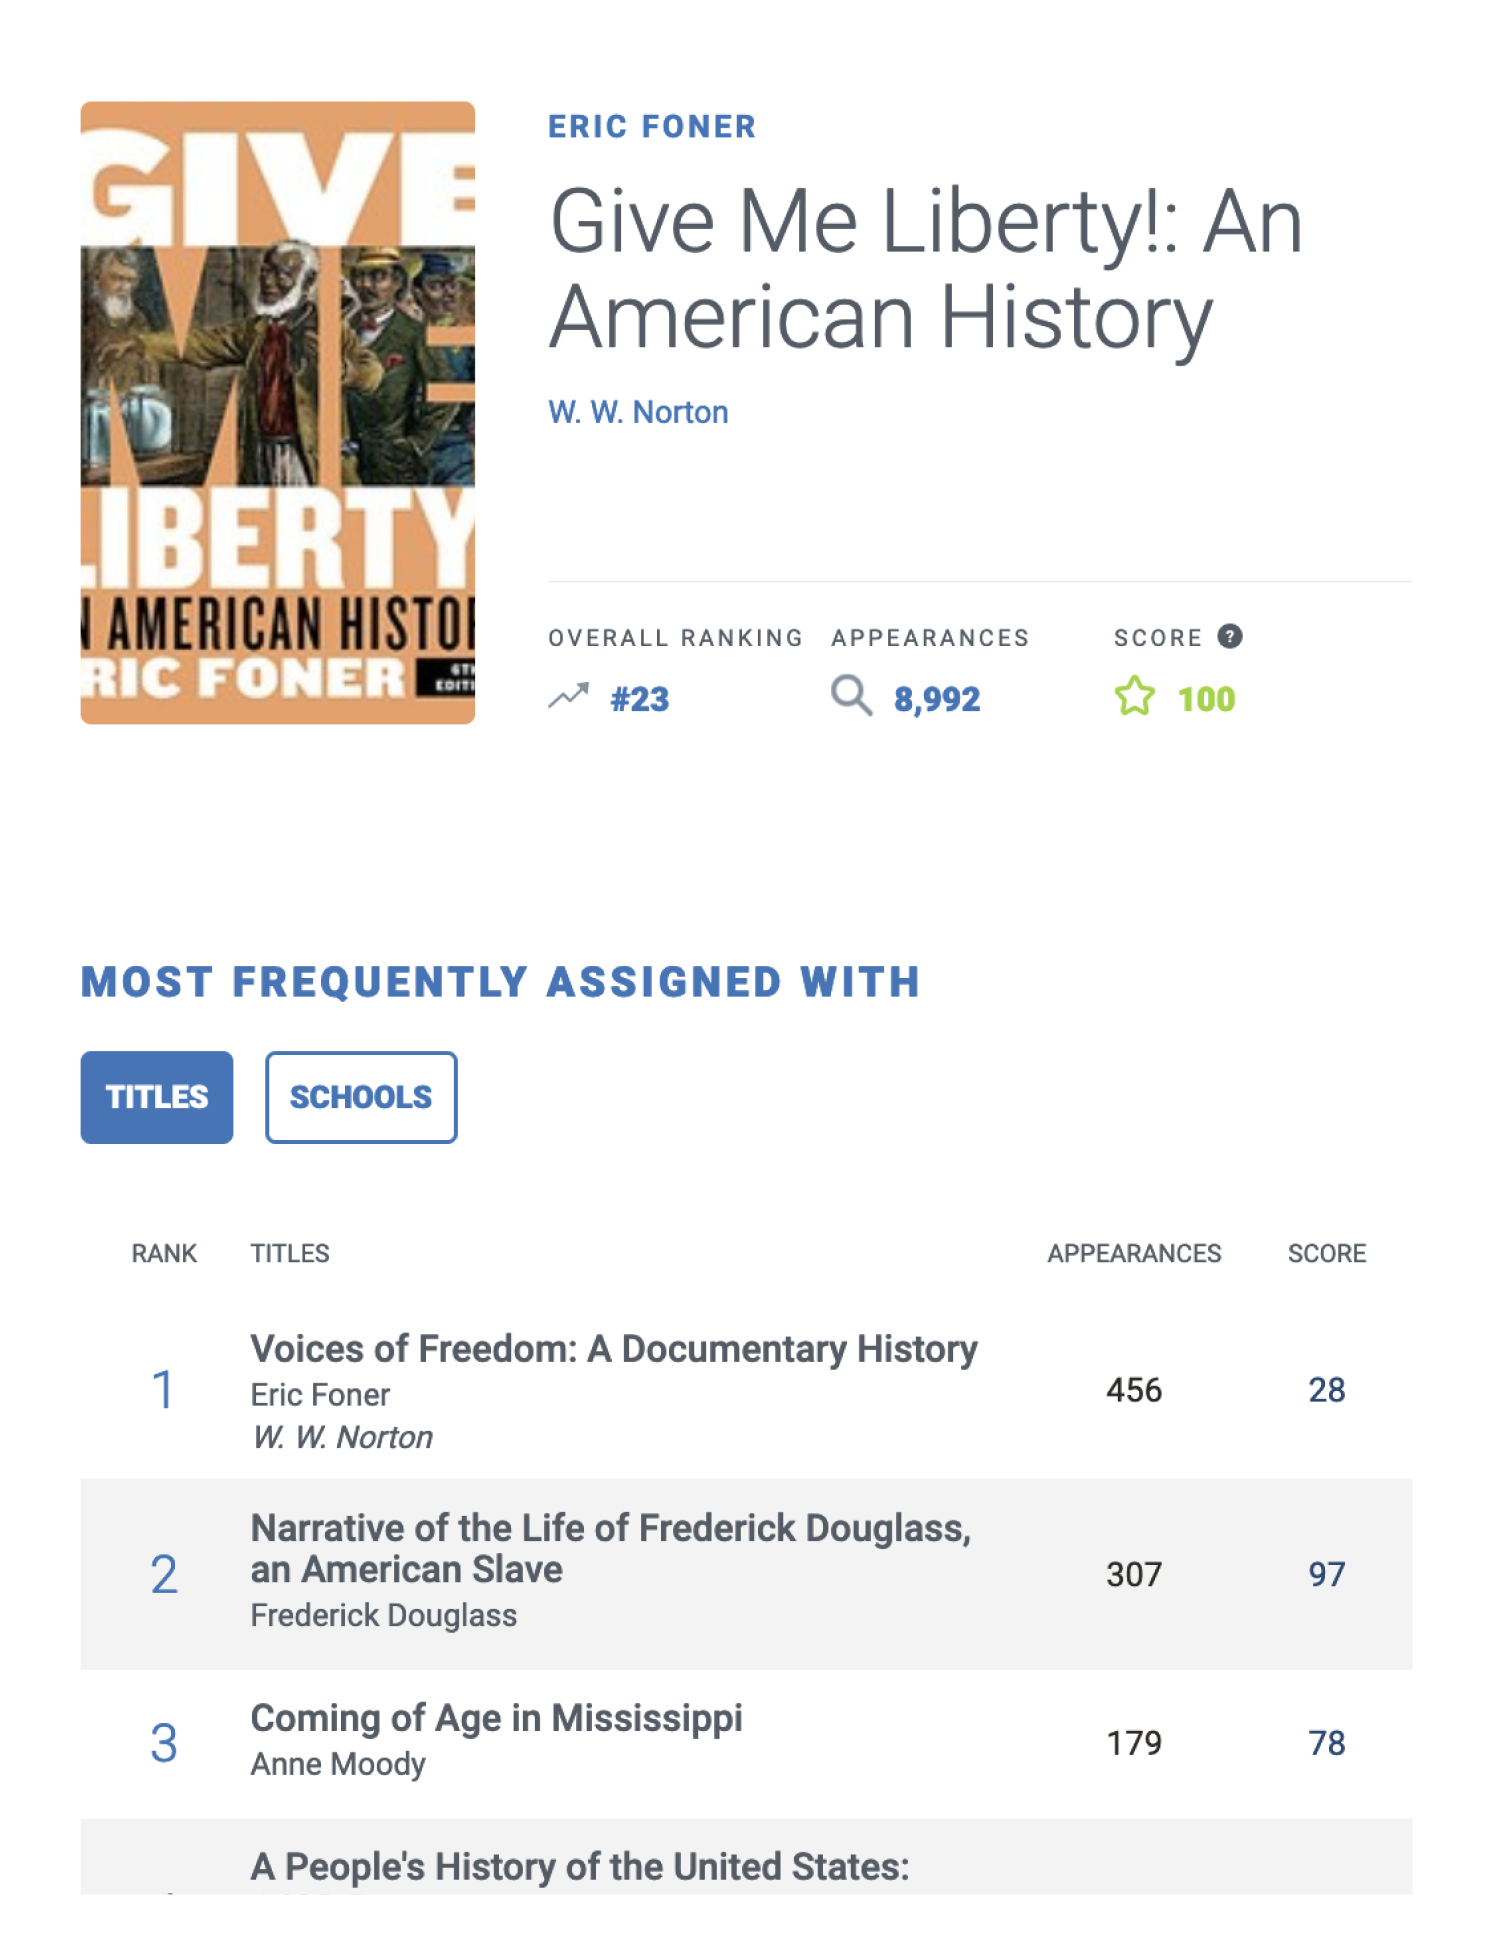Click rank number 3 in the list

pyautogui.click(x=164, y=1743)
